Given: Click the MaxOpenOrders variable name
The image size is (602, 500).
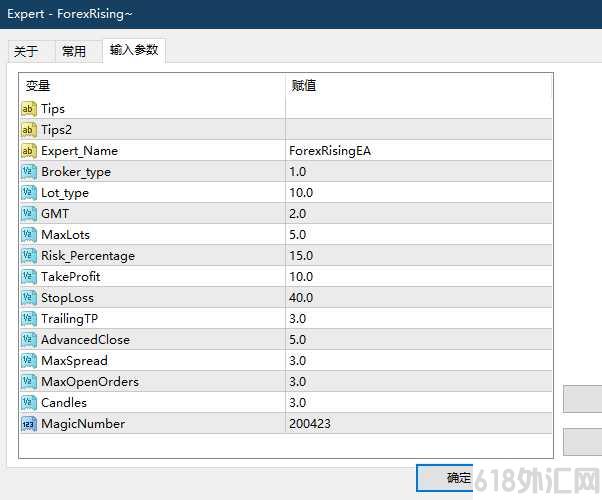Looking at the screenshot, I should [90, 382].
